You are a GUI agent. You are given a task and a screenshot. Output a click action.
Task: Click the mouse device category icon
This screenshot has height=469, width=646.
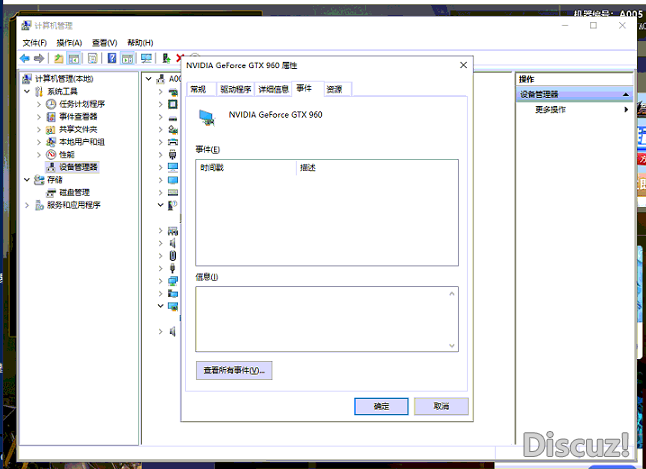point(173,256)
